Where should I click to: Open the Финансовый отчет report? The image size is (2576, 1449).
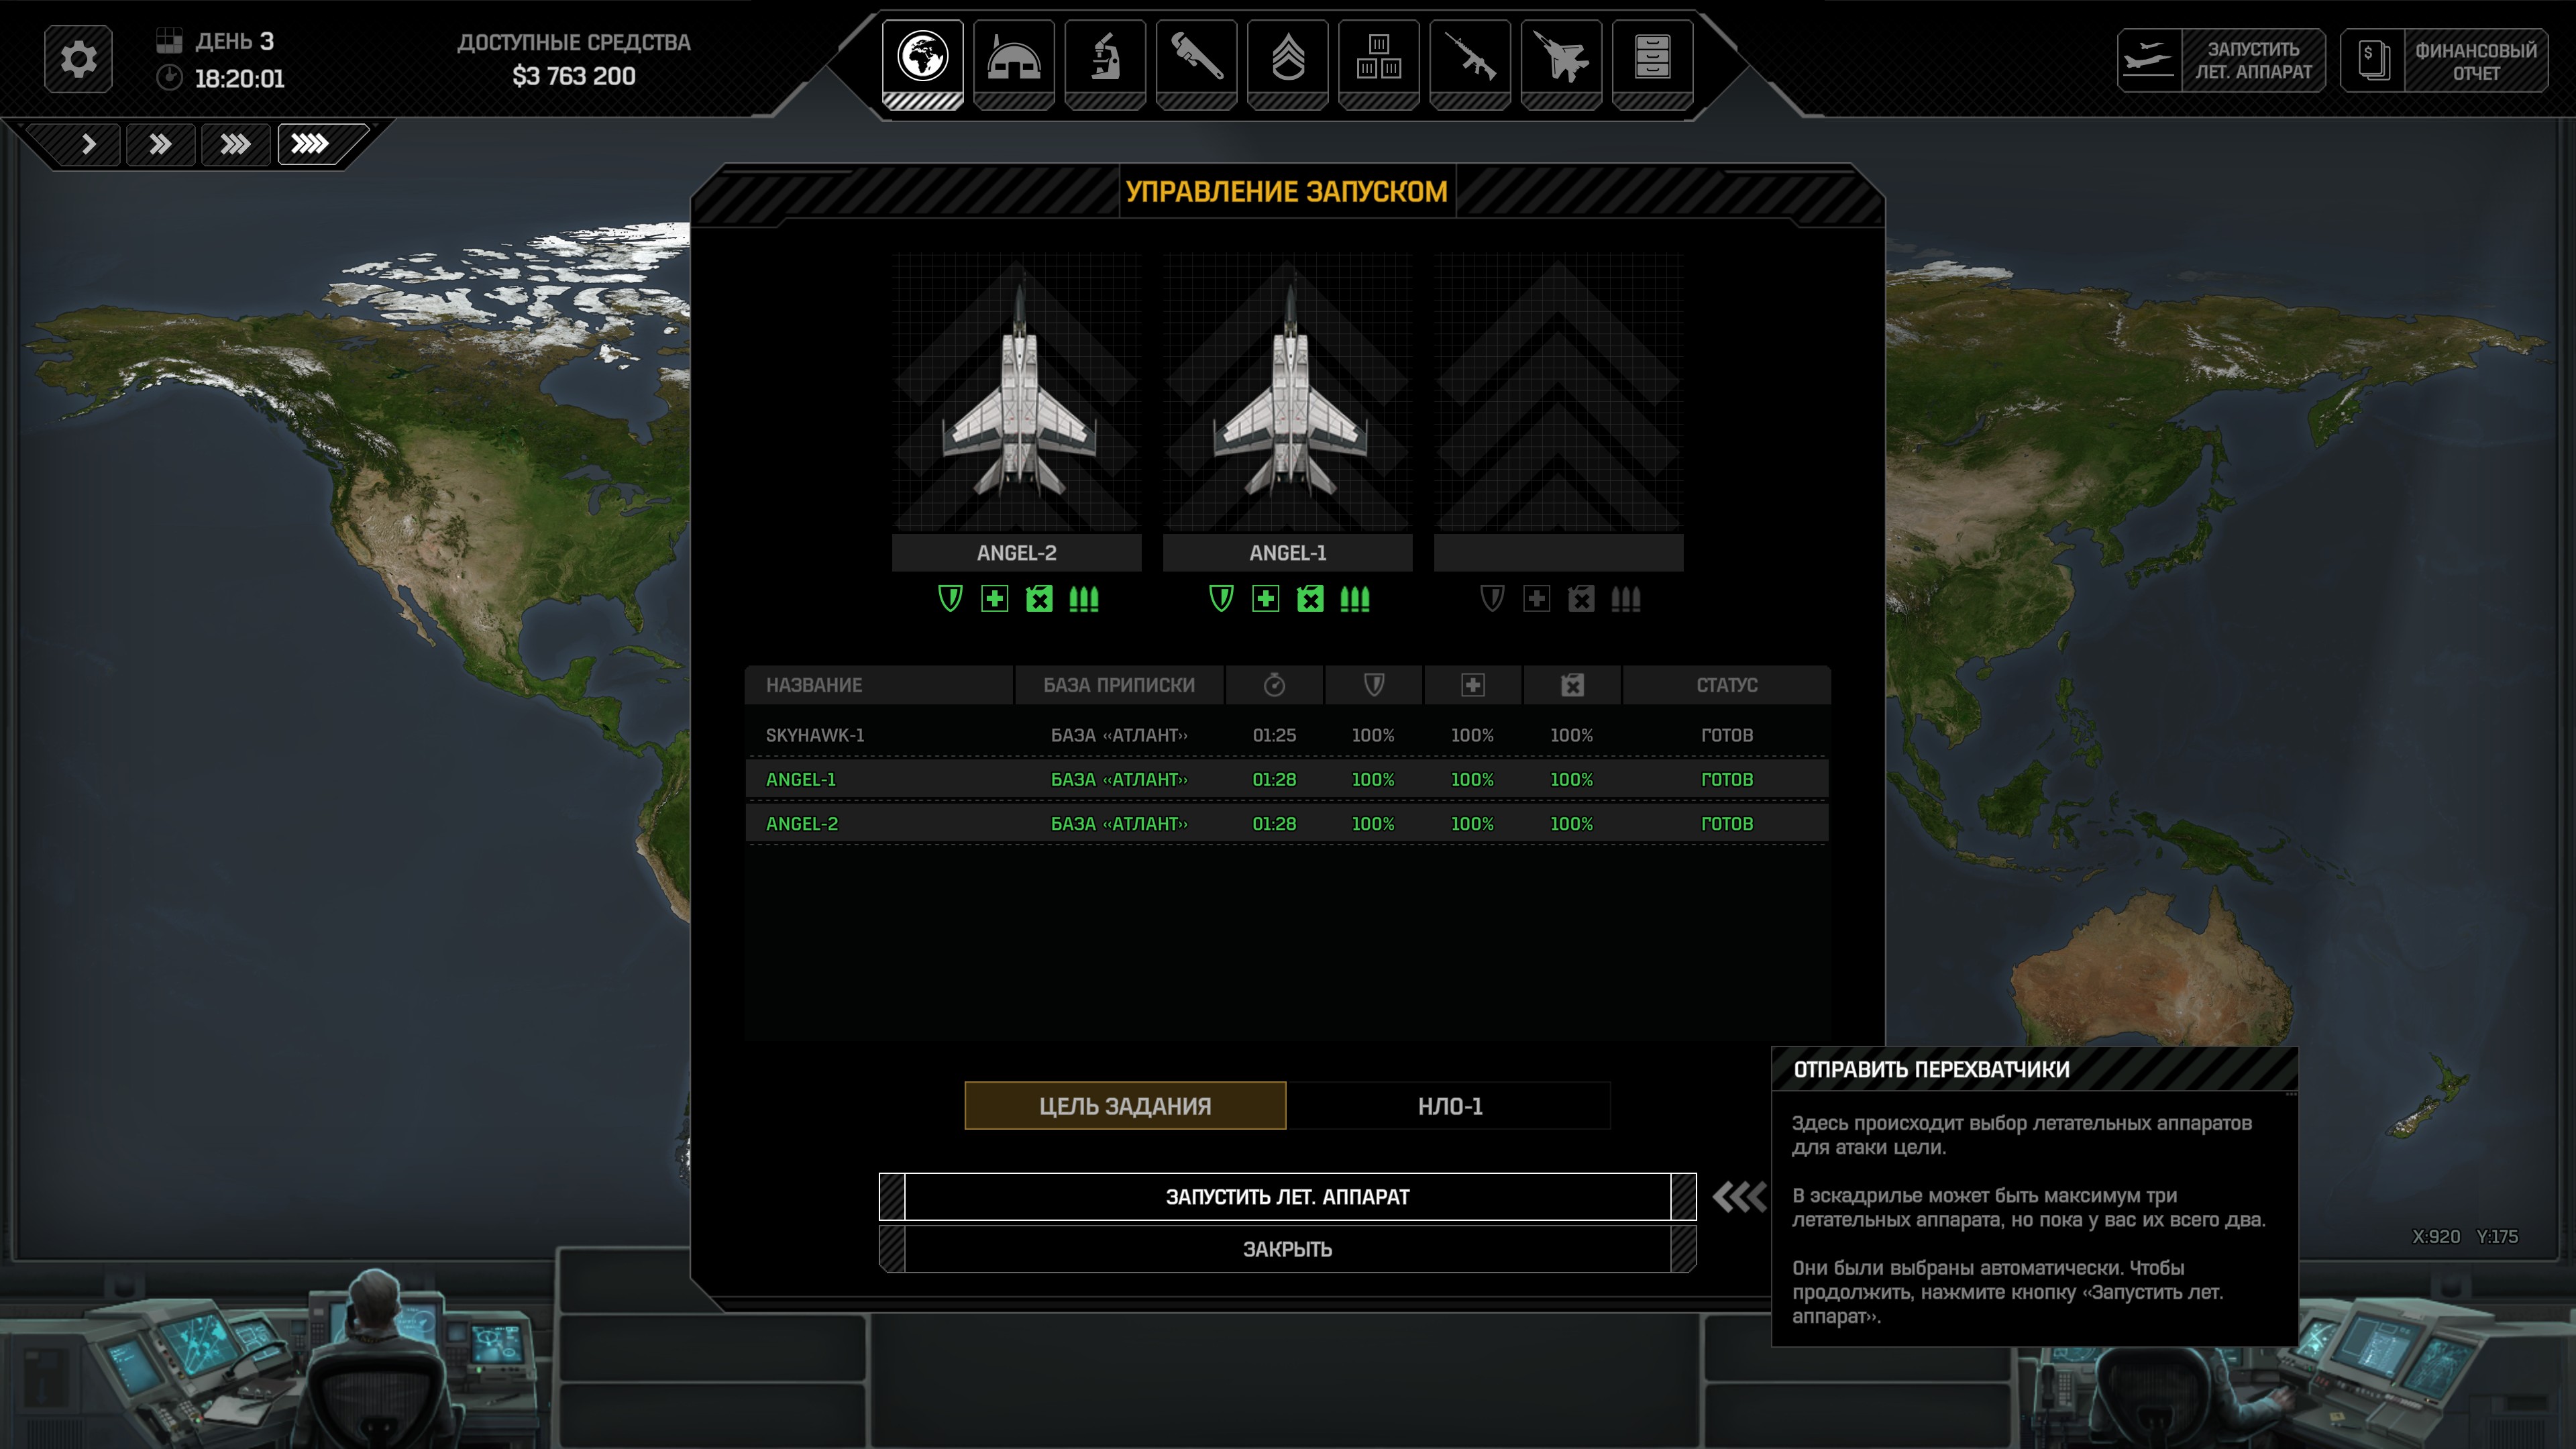pos(2444,61)
